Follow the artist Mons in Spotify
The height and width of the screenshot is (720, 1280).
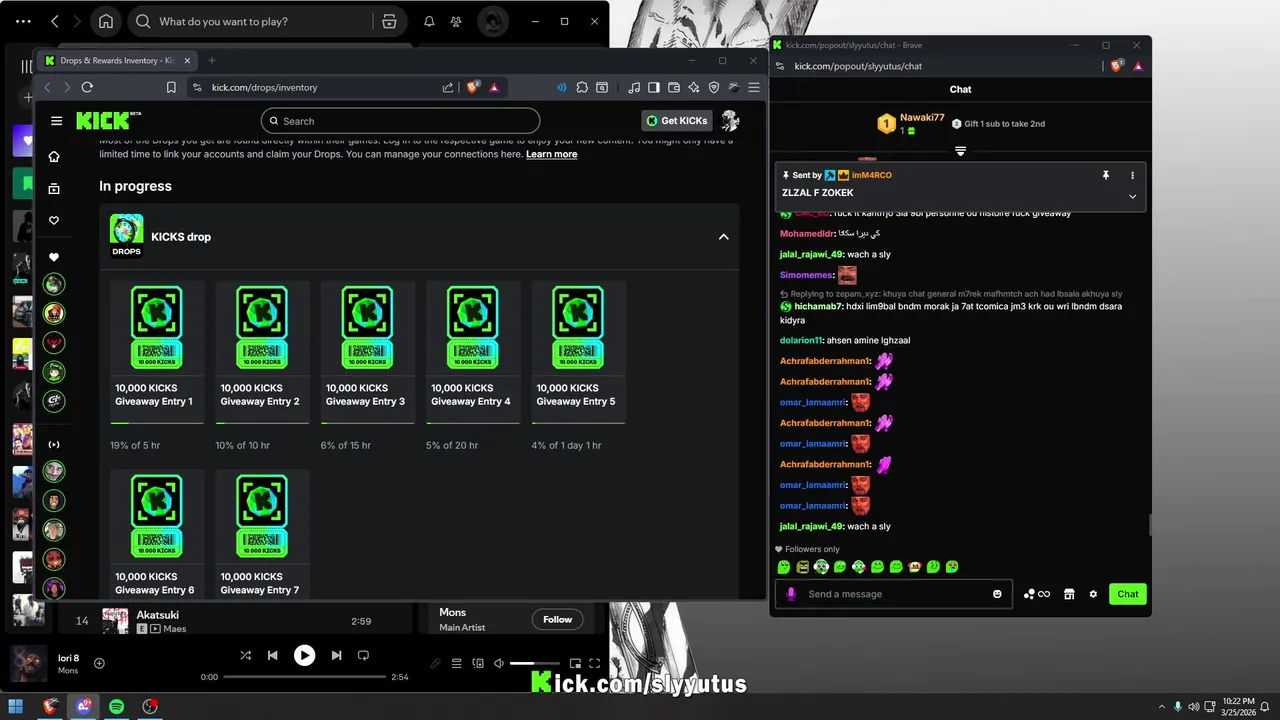click(x=557, y=619)
